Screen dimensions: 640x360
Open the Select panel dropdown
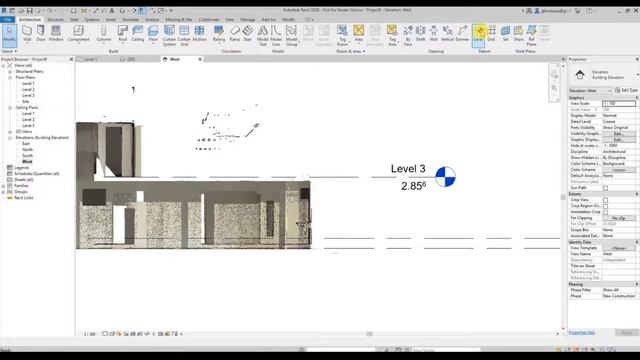9,51
